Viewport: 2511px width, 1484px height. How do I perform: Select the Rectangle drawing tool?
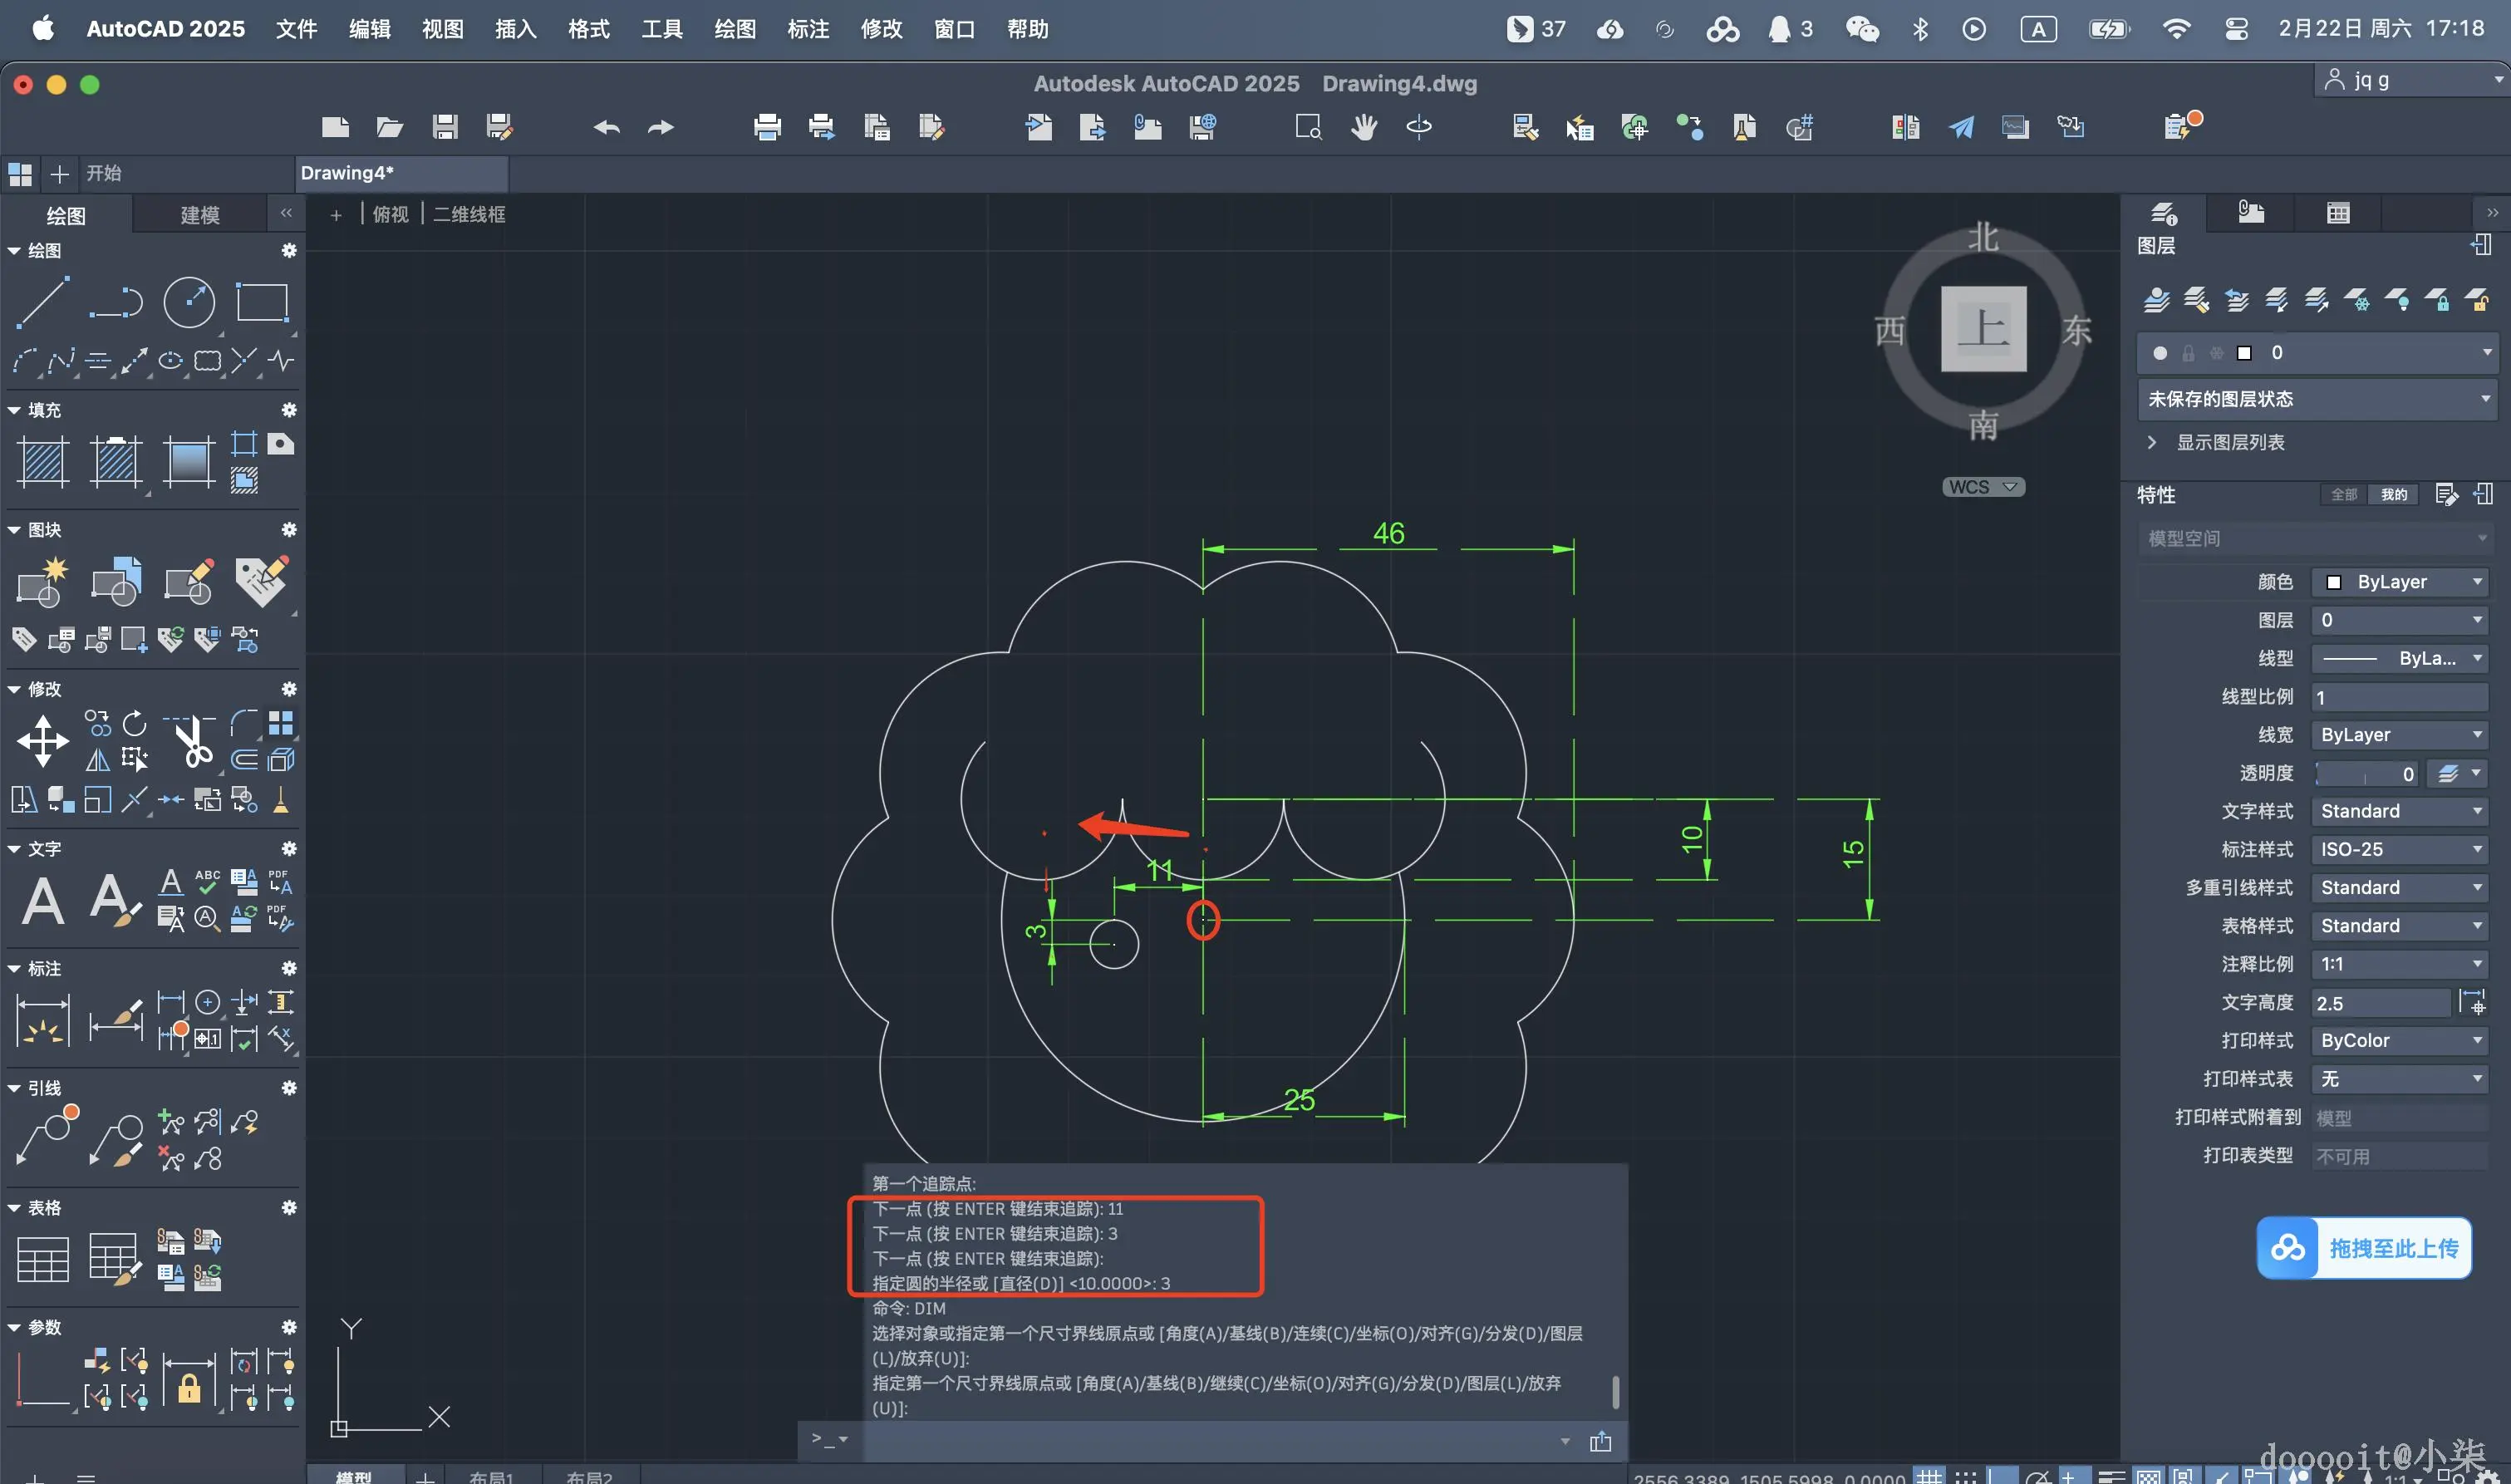click(x=262, y=302)
